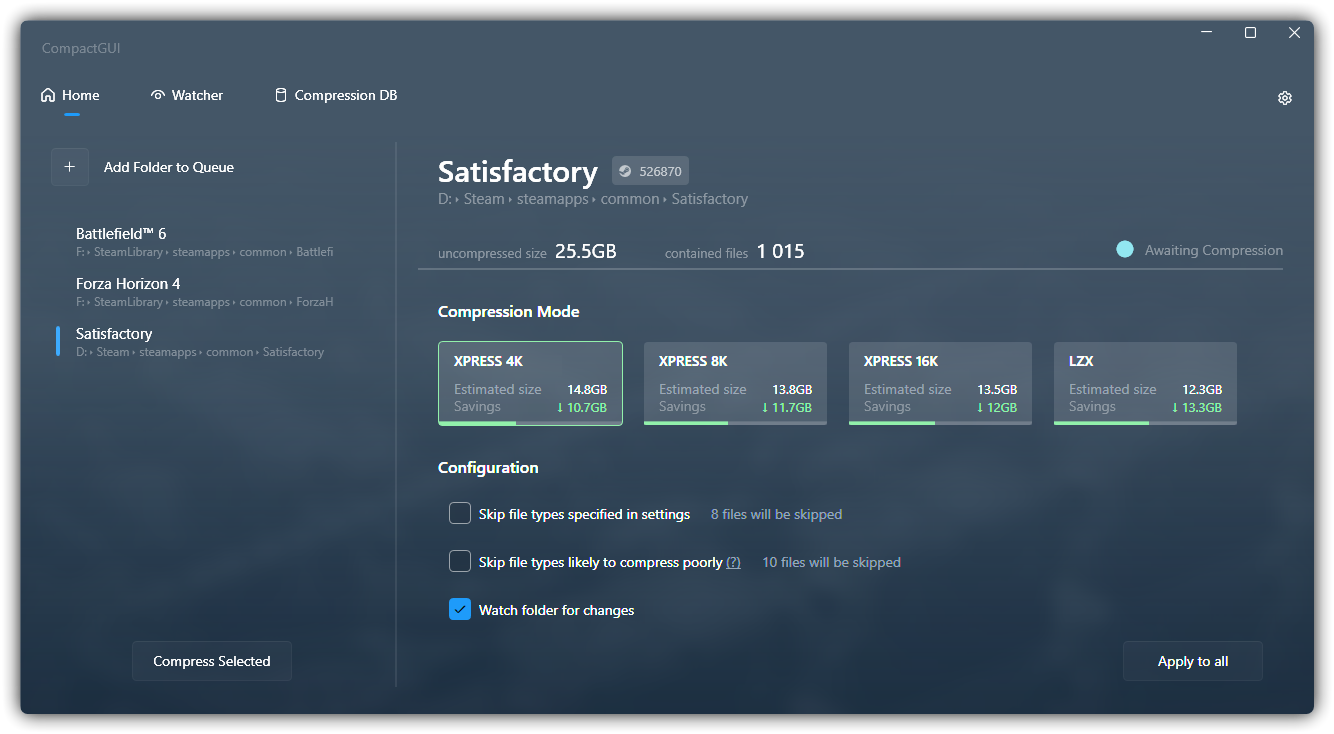Click the contained files 1 015 value
This screenshot has height=734, width=1334.
781,251
